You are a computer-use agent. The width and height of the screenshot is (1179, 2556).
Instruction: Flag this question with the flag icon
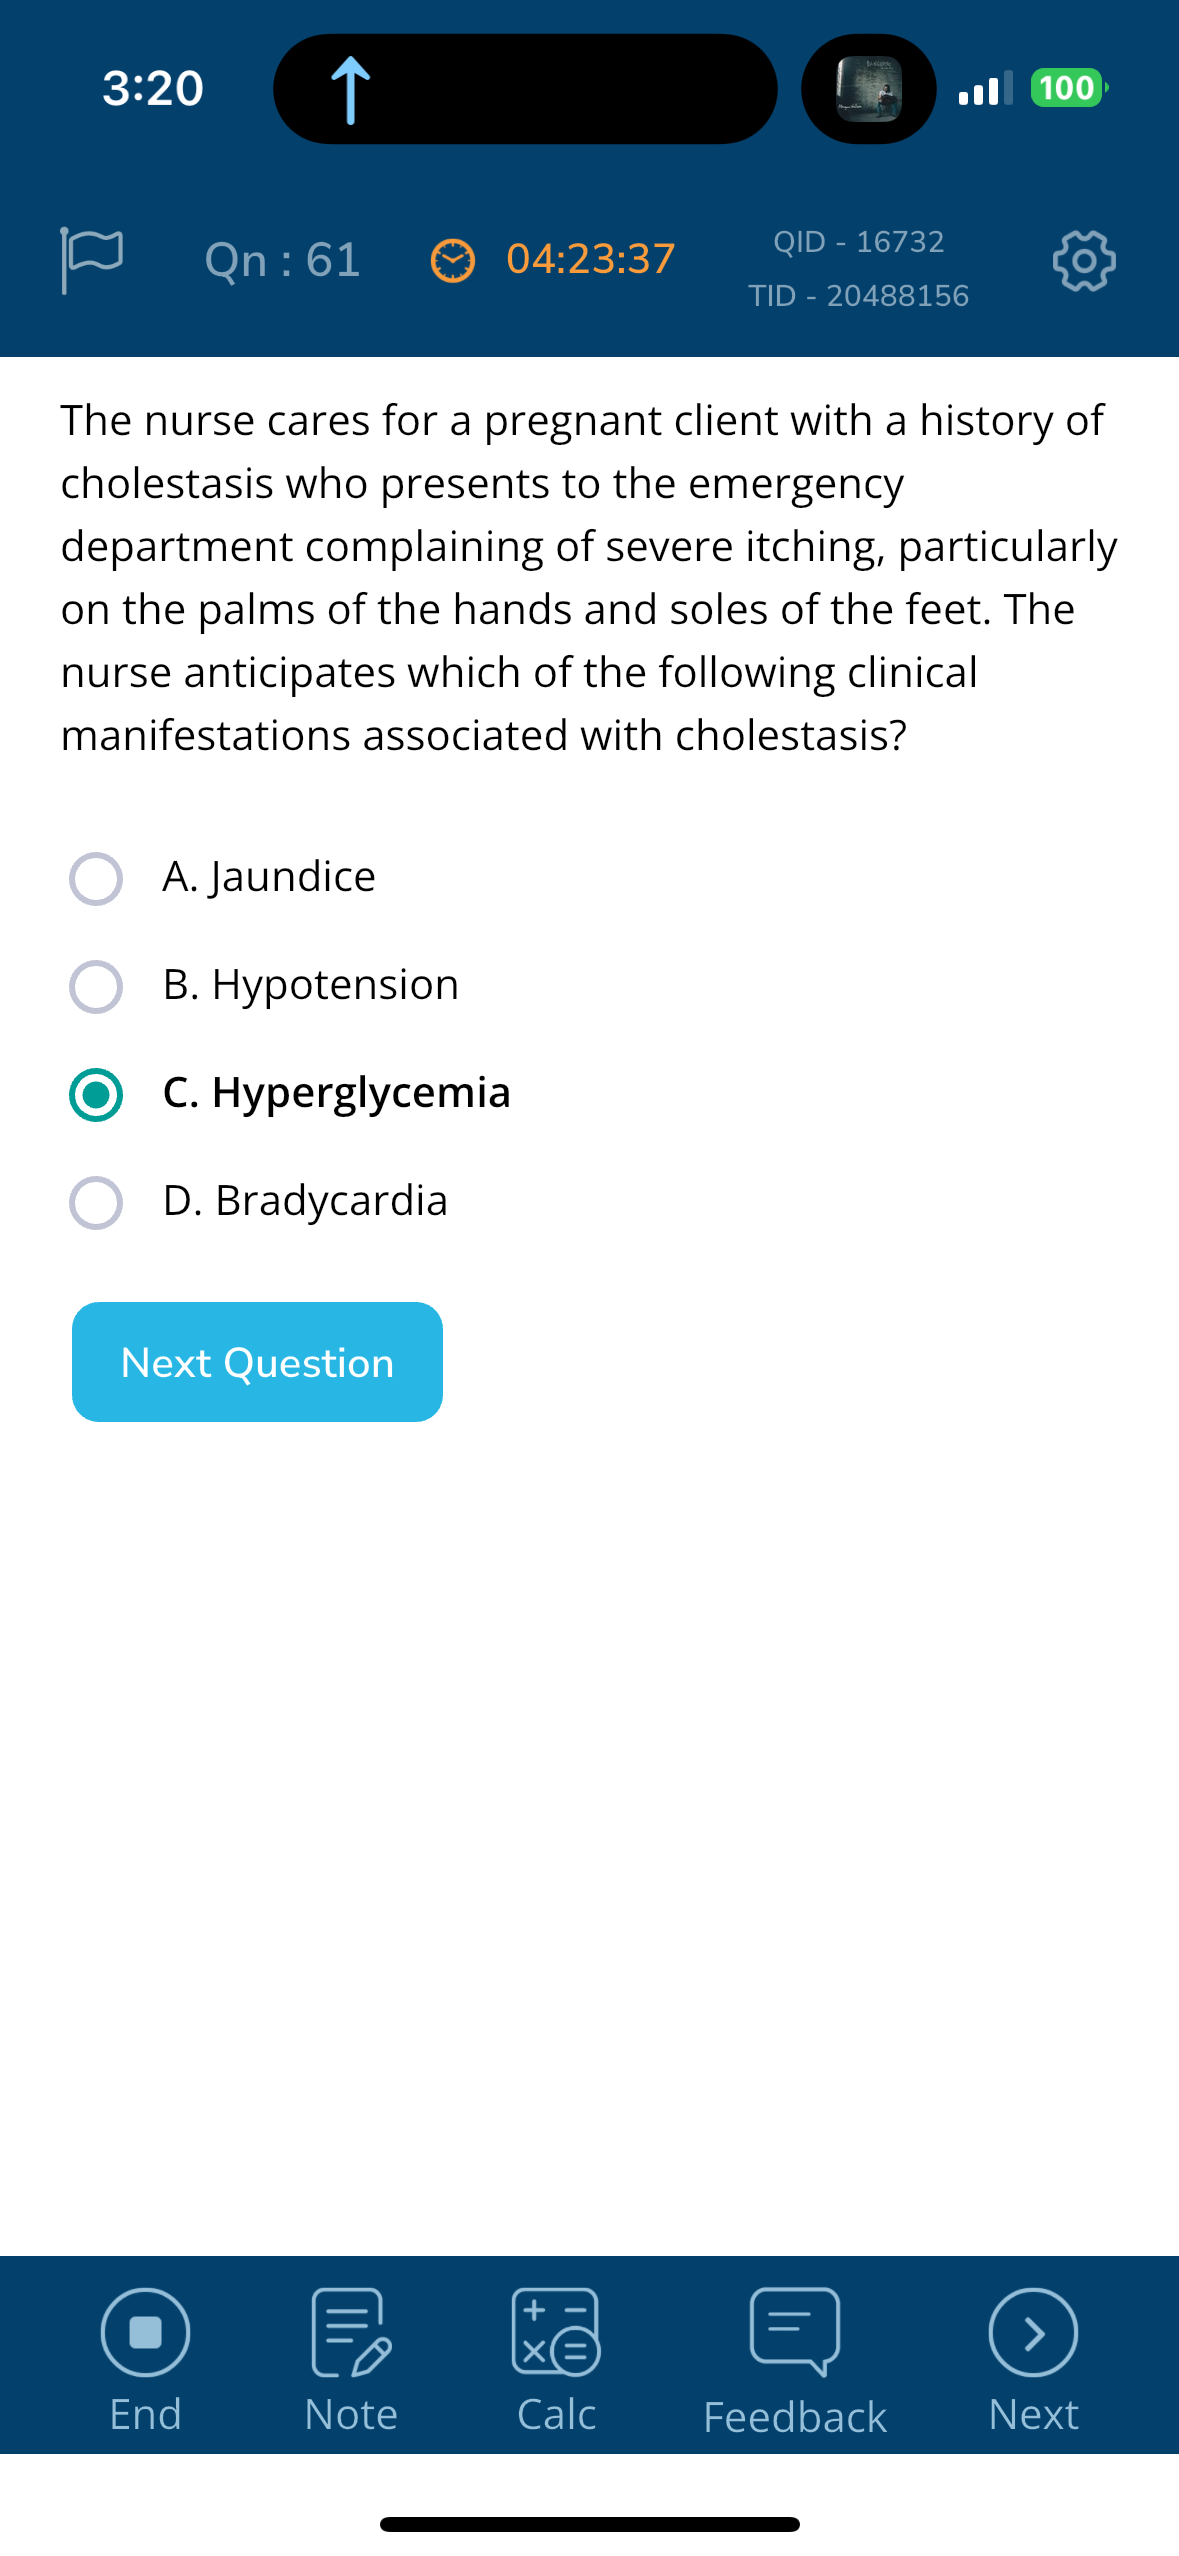pos(91,260)
